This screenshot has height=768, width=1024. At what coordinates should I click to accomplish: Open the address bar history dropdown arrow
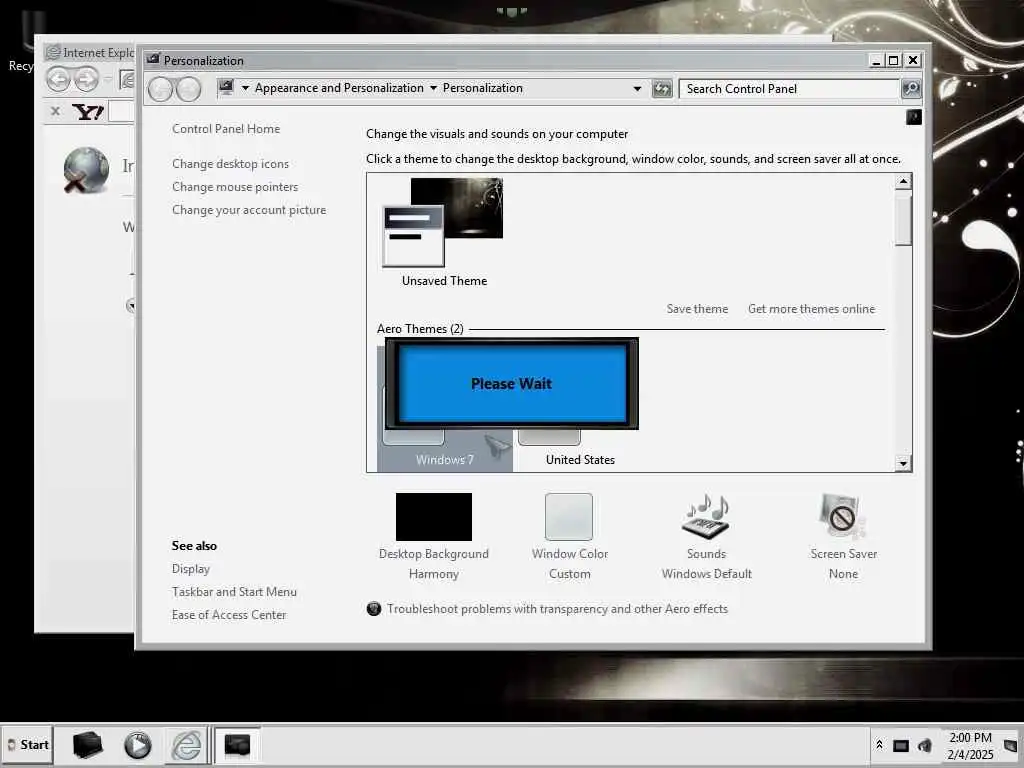click(x=637, y=89)
